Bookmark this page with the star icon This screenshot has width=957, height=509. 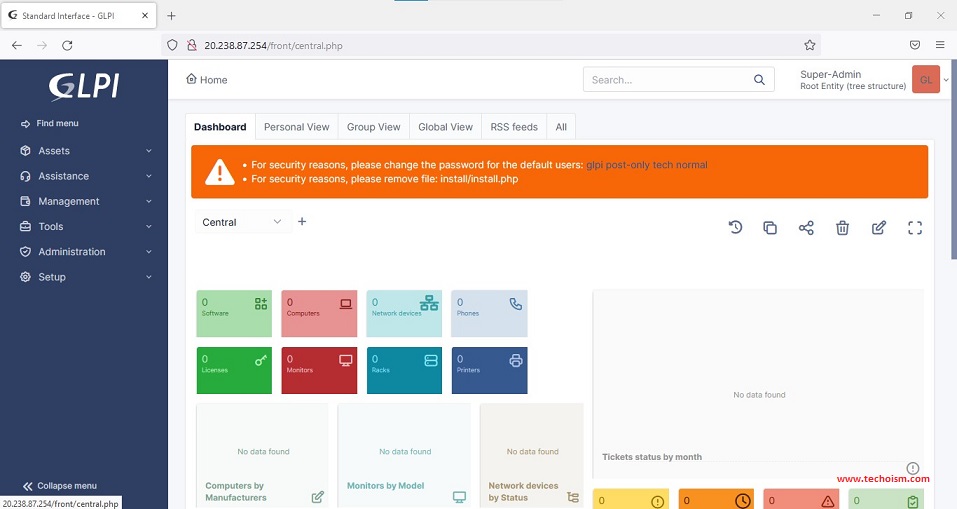pos(810,45)
